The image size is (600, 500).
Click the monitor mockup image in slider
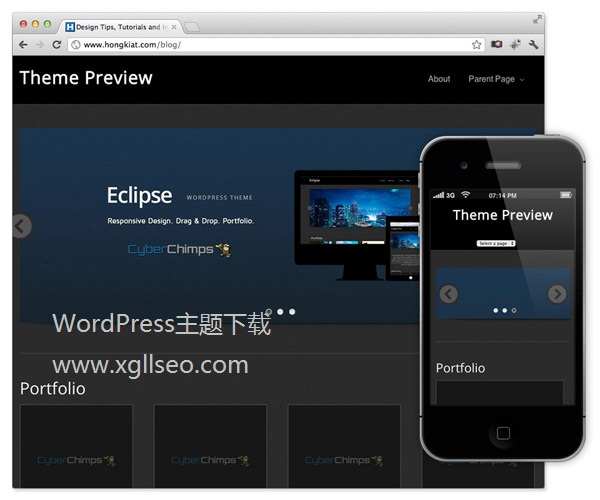pos(358,225)
